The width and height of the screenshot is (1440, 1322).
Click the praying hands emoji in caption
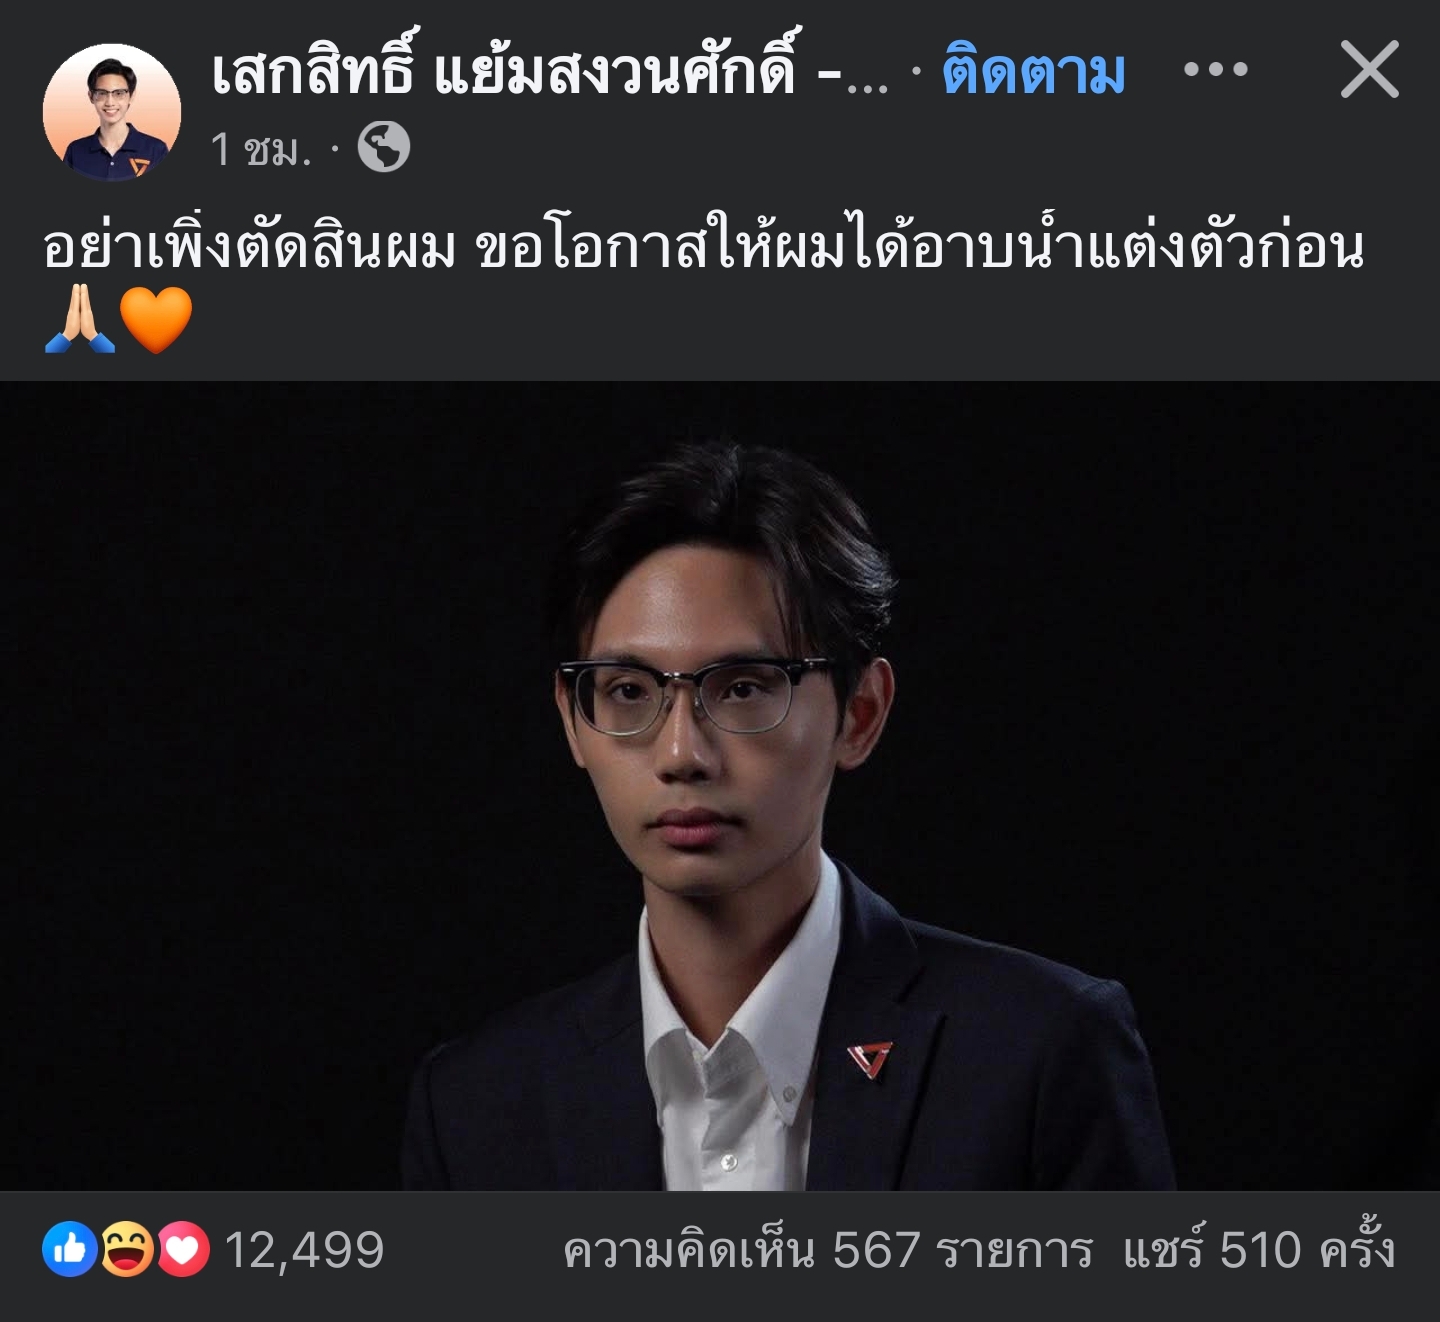point(80,320)
